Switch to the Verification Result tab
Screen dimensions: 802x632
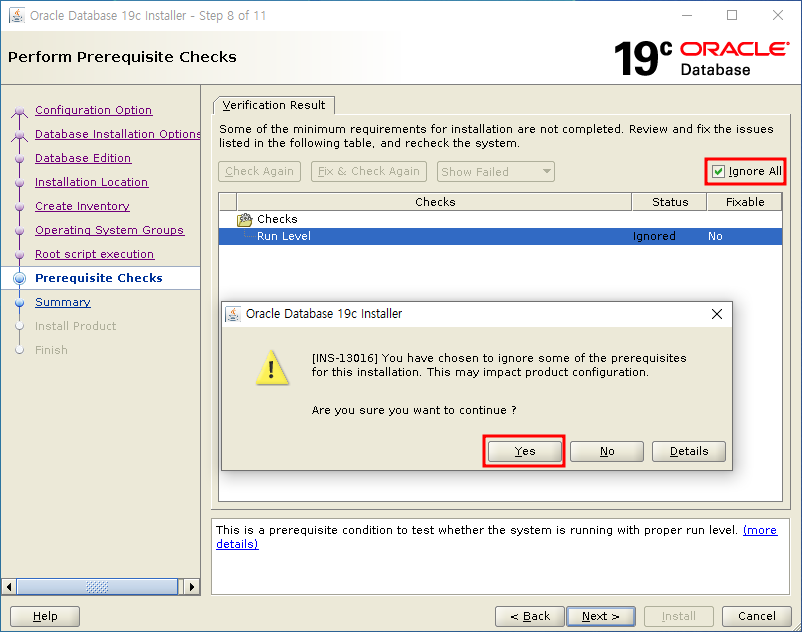tap(274, 105)
